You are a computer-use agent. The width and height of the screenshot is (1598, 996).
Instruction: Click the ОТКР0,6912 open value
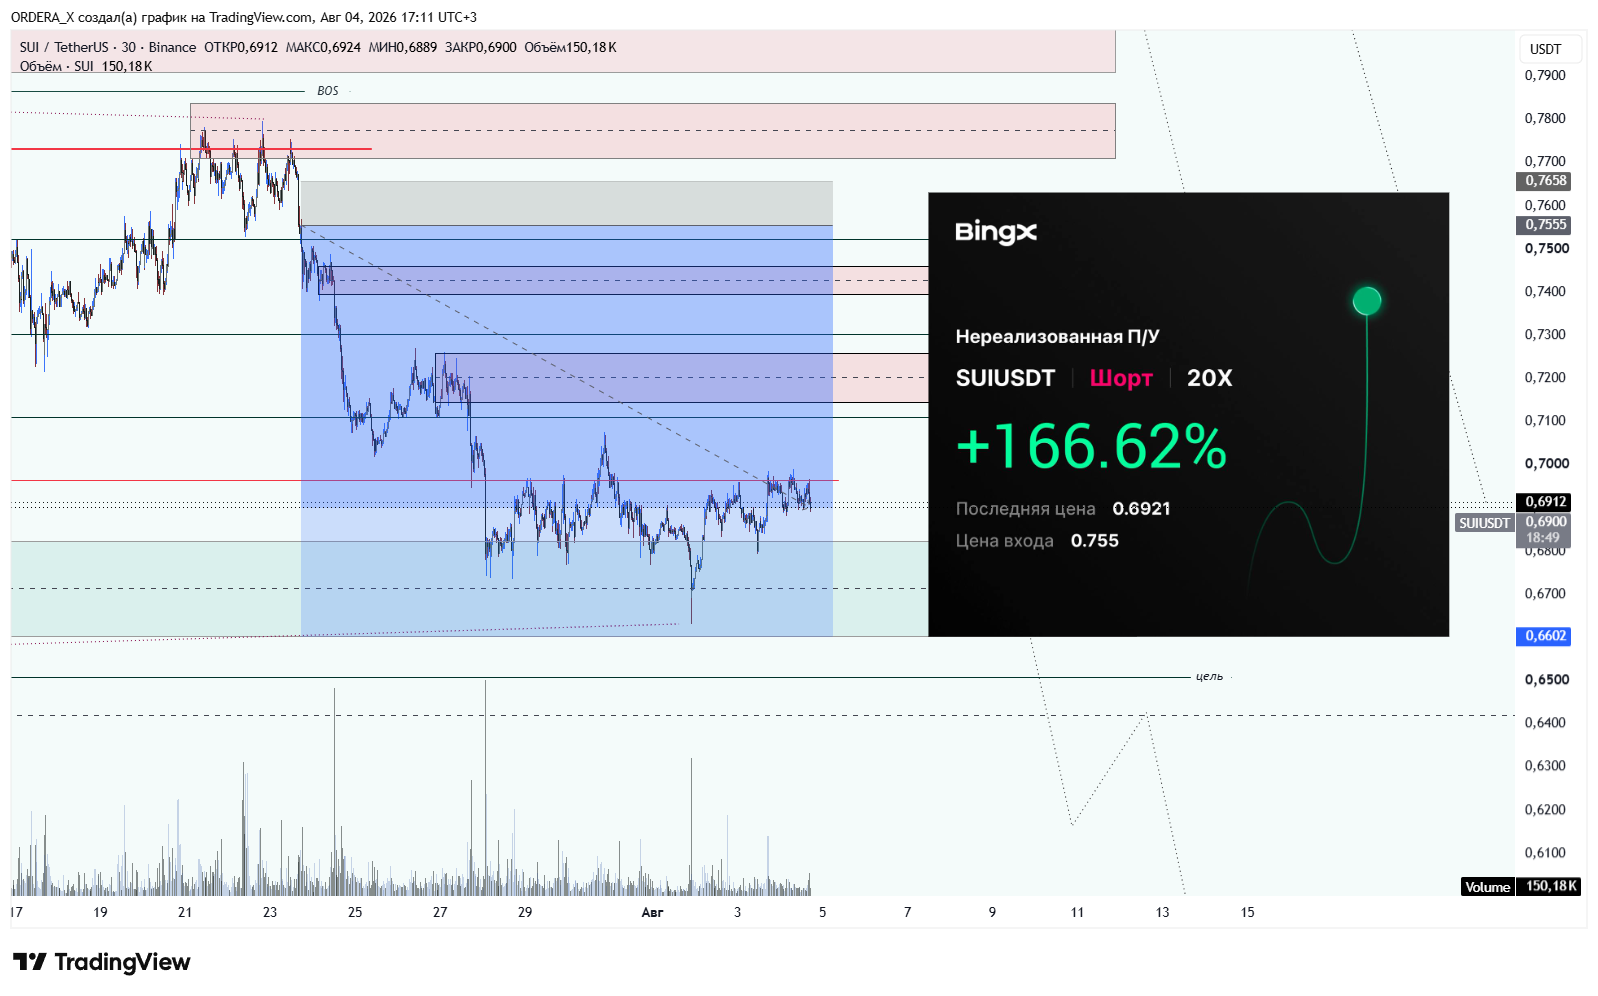(x=241, y=47)
